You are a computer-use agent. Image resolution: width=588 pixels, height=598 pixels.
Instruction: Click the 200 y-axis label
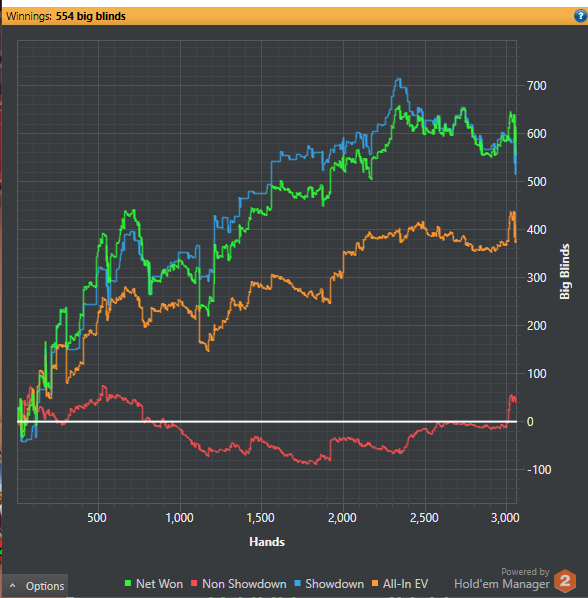click(537, 326)
